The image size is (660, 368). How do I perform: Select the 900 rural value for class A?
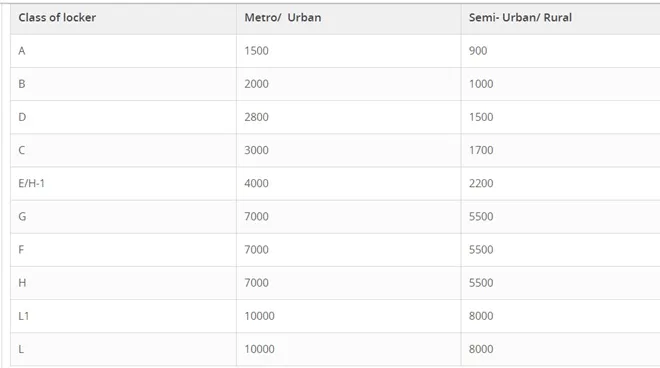tap(478, 51)
